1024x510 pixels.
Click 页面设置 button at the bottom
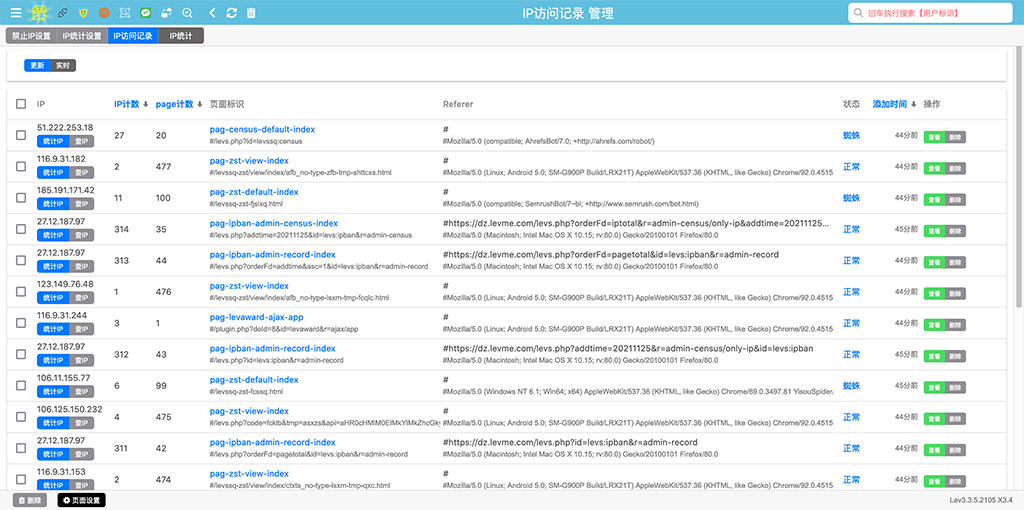coord(81,500)
